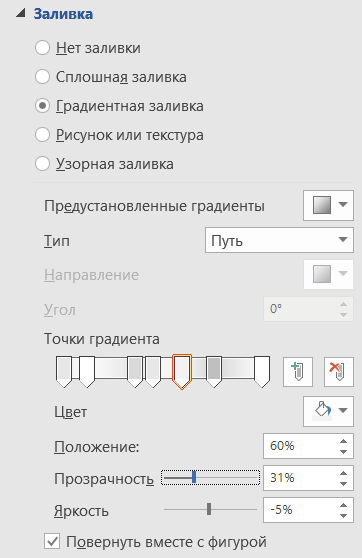Select the Нет заливки radio button
This screenshot has width=362, height=558.
pyautogui.click(x=42, y=48)
